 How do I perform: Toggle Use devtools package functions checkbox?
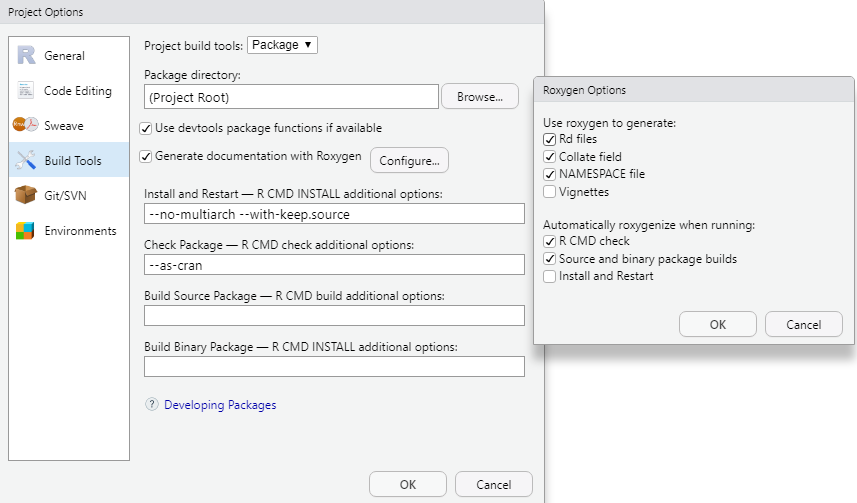[145, 128]
